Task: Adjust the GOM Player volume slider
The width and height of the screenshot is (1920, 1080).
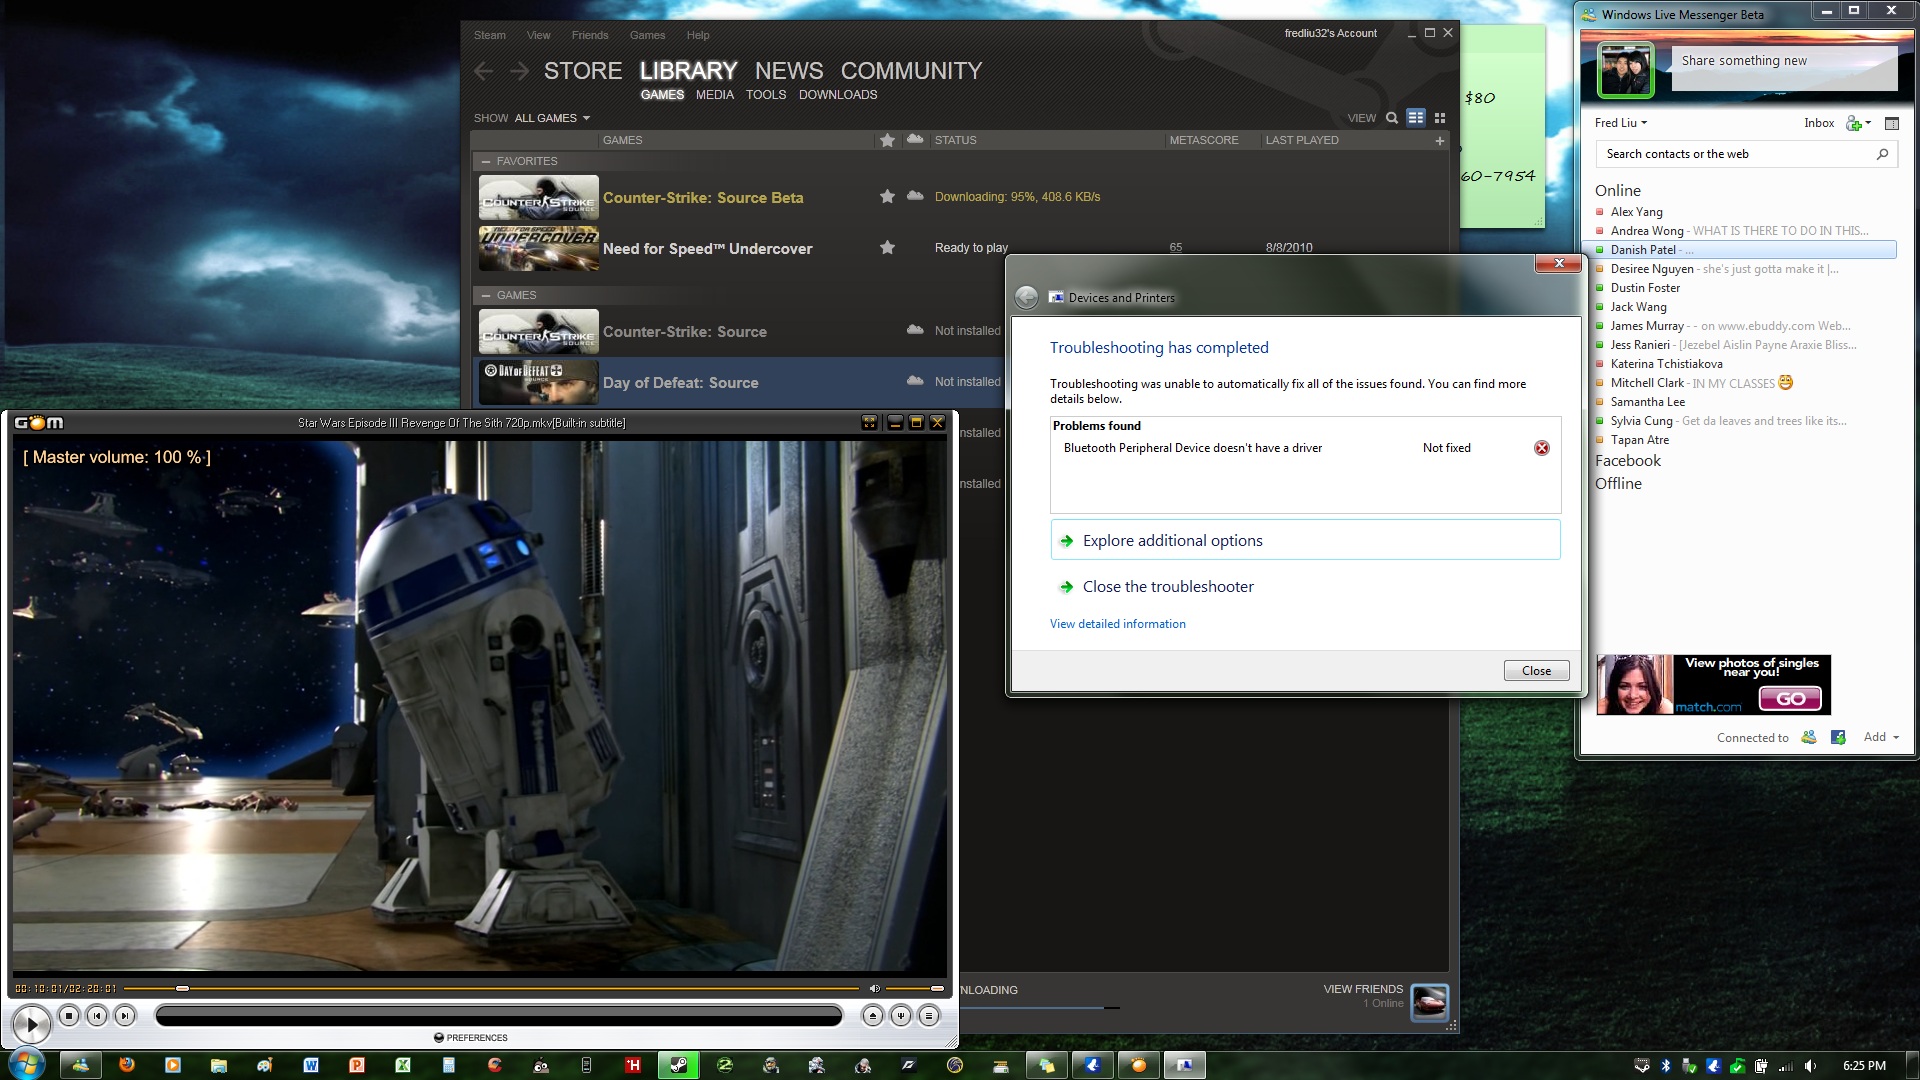Action: [916, 988]
